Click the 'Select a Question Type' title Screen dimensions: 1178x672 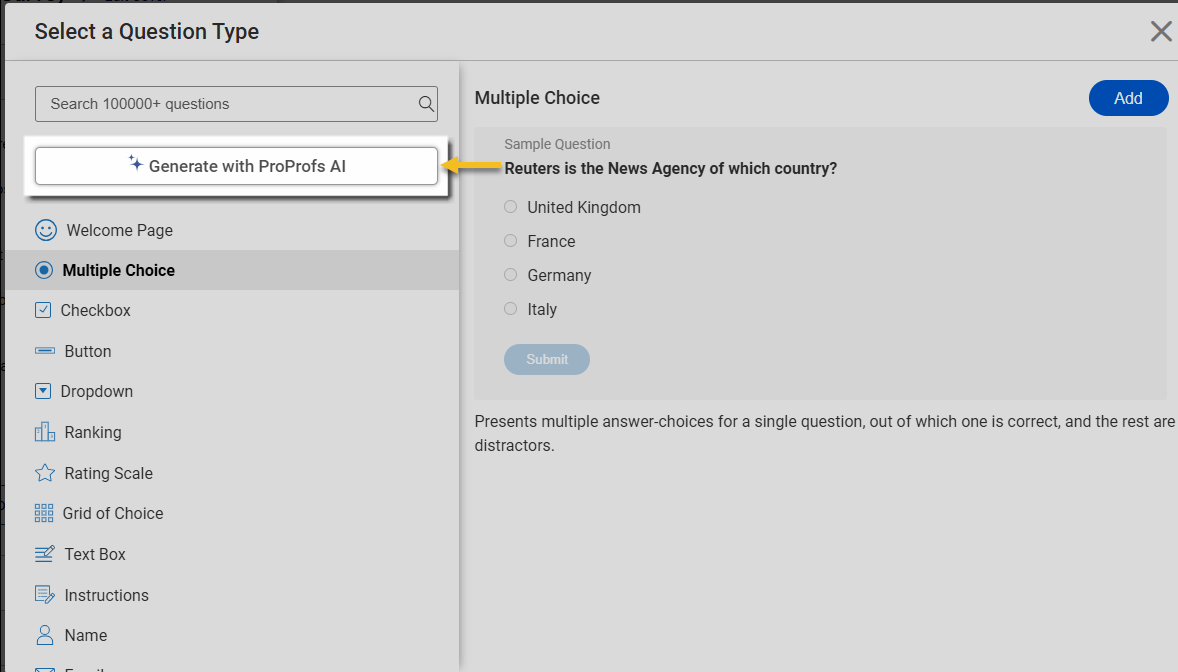pyautogui.click(x=146, y=32)
